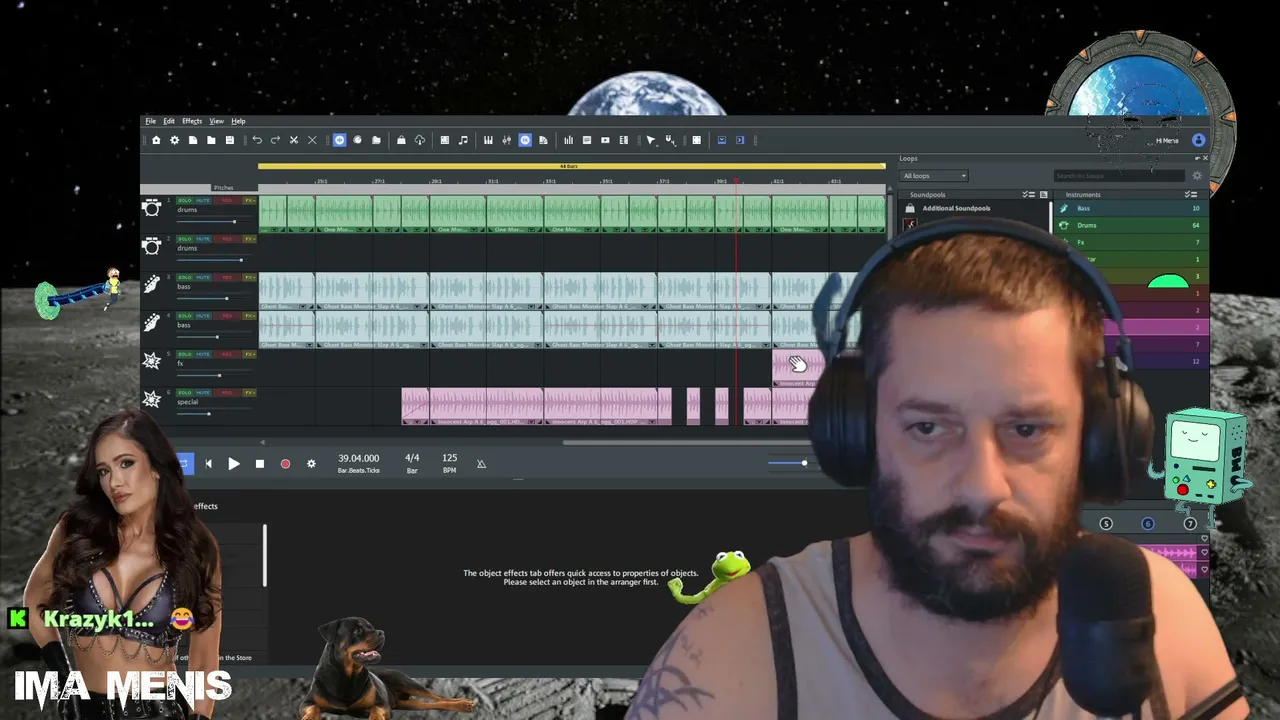
Task: Arm REC on track 2 drums
Action: [x=226, y=239]
